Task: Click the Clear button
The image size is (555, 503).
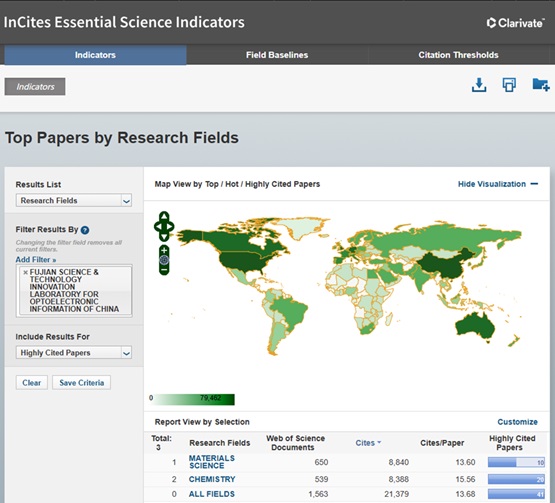Action: click(32, 383)
